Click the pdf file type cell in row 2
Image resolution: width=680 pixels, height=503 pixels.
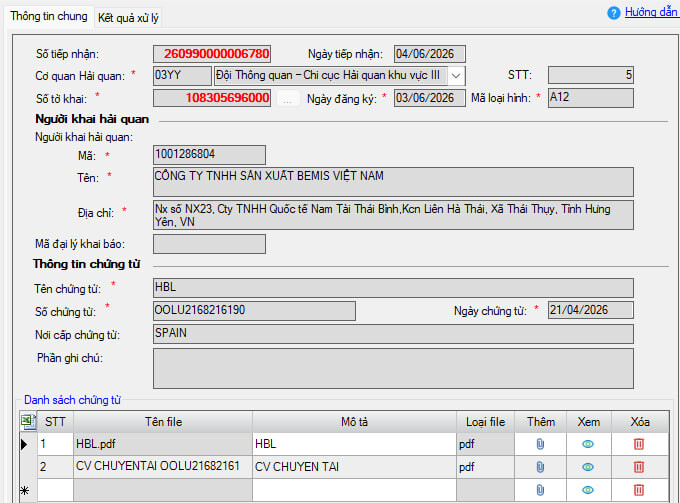click(485, 467)
